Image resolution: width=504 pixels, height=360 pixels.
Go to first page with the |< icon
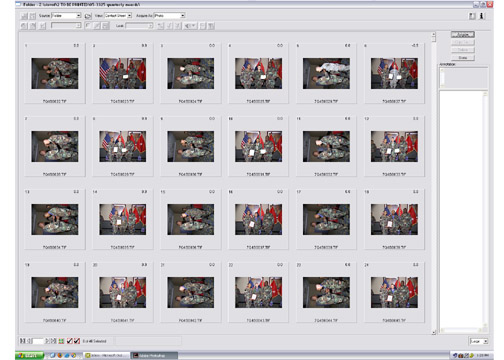[22, 341]
